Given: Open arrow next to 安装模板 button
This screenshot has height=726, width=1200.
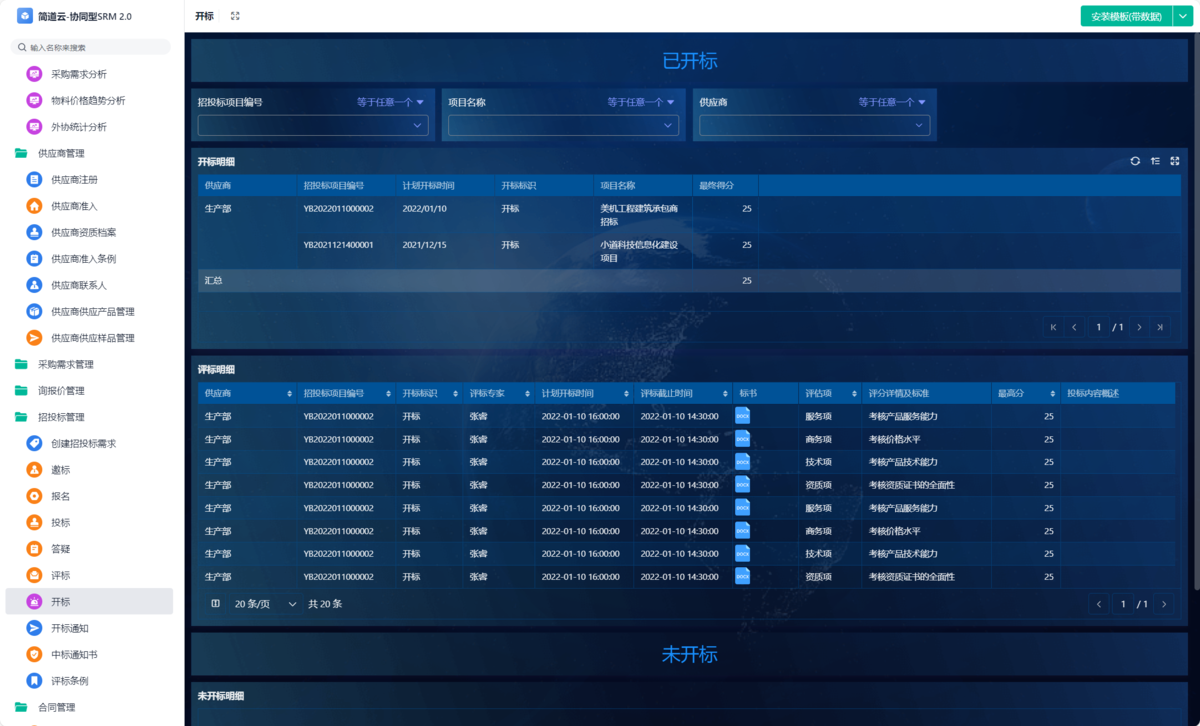Looking at the screenshot, I should click(1182, 16).
